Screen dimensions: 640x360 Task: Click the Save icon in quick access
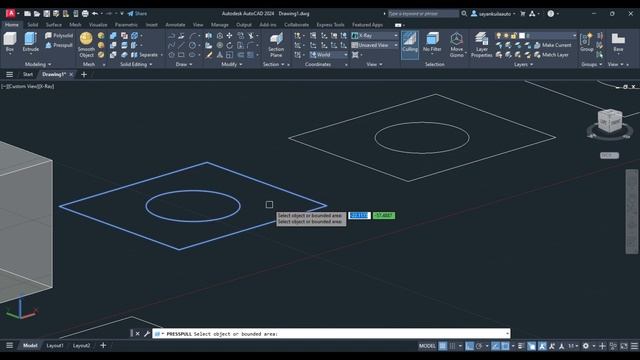(47, 13)
